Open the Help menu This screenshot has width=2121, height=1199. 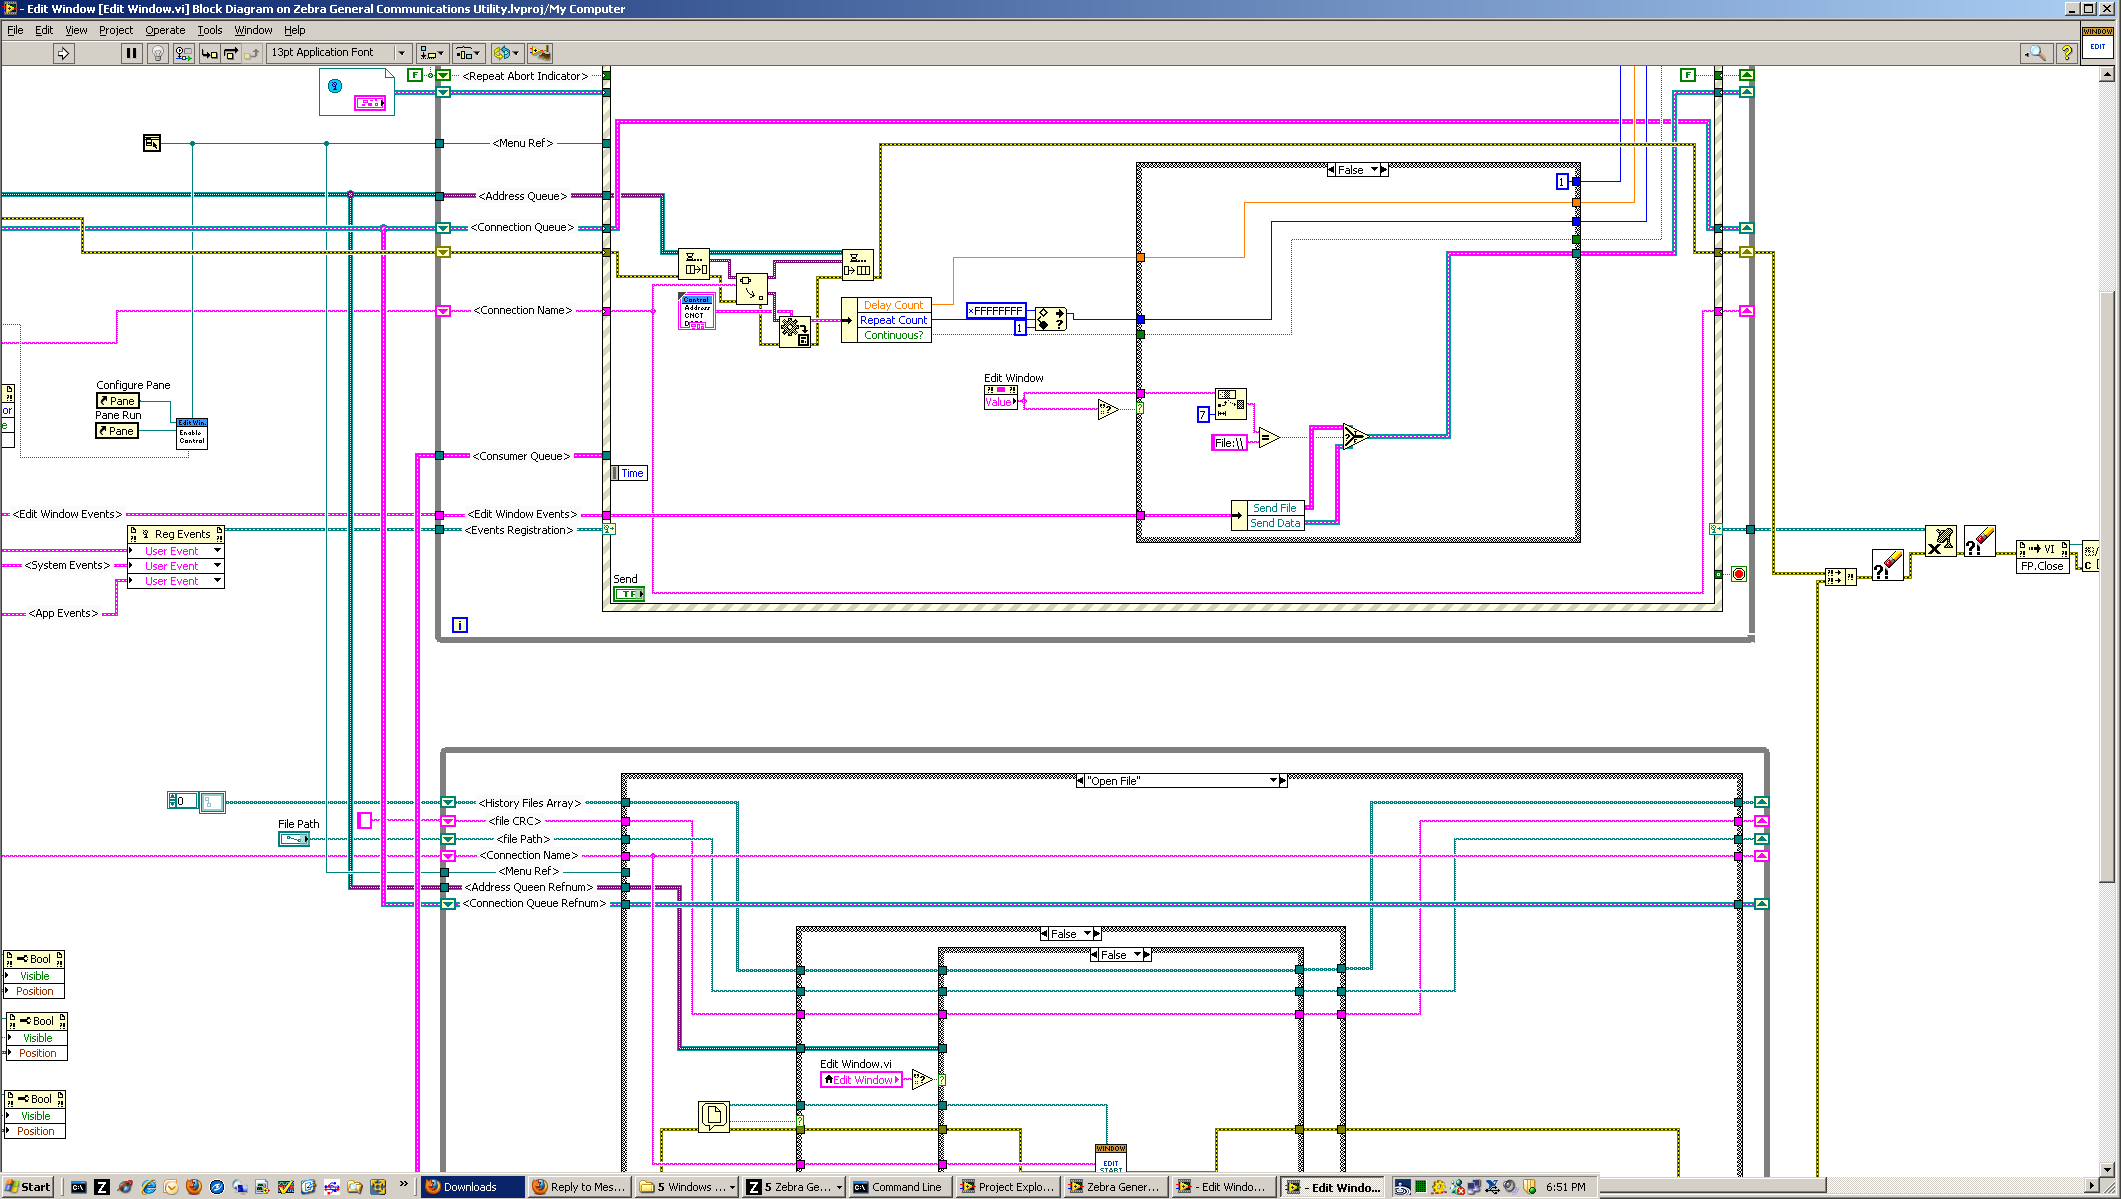pyautogui.click(x=294, y=30)
